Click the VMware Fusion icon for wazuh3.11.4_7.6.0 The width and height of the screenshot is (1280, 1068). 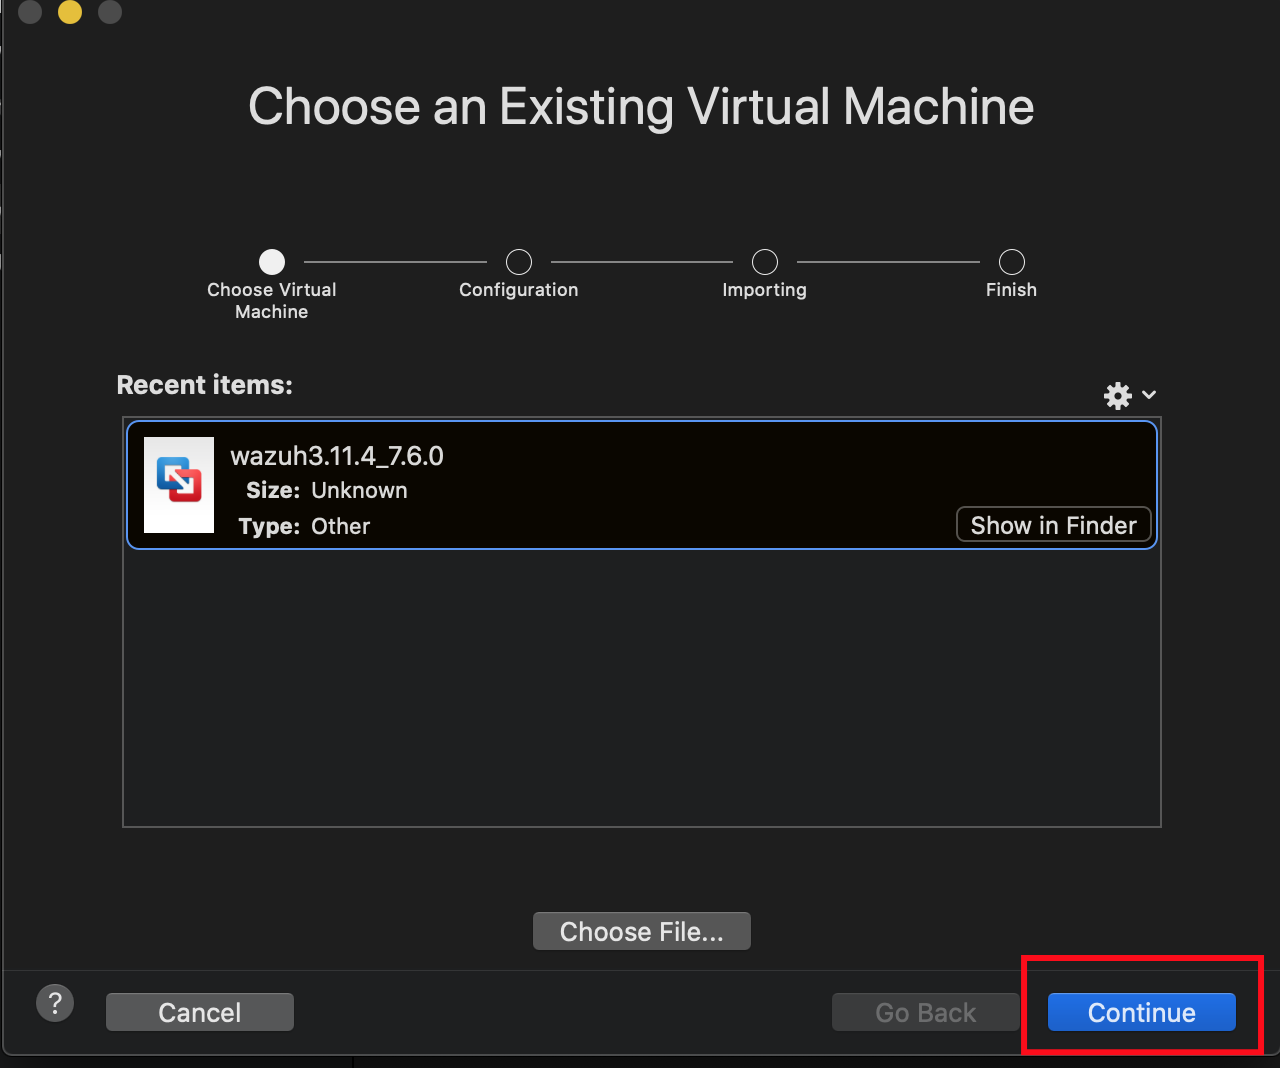[x=179, y=484]
